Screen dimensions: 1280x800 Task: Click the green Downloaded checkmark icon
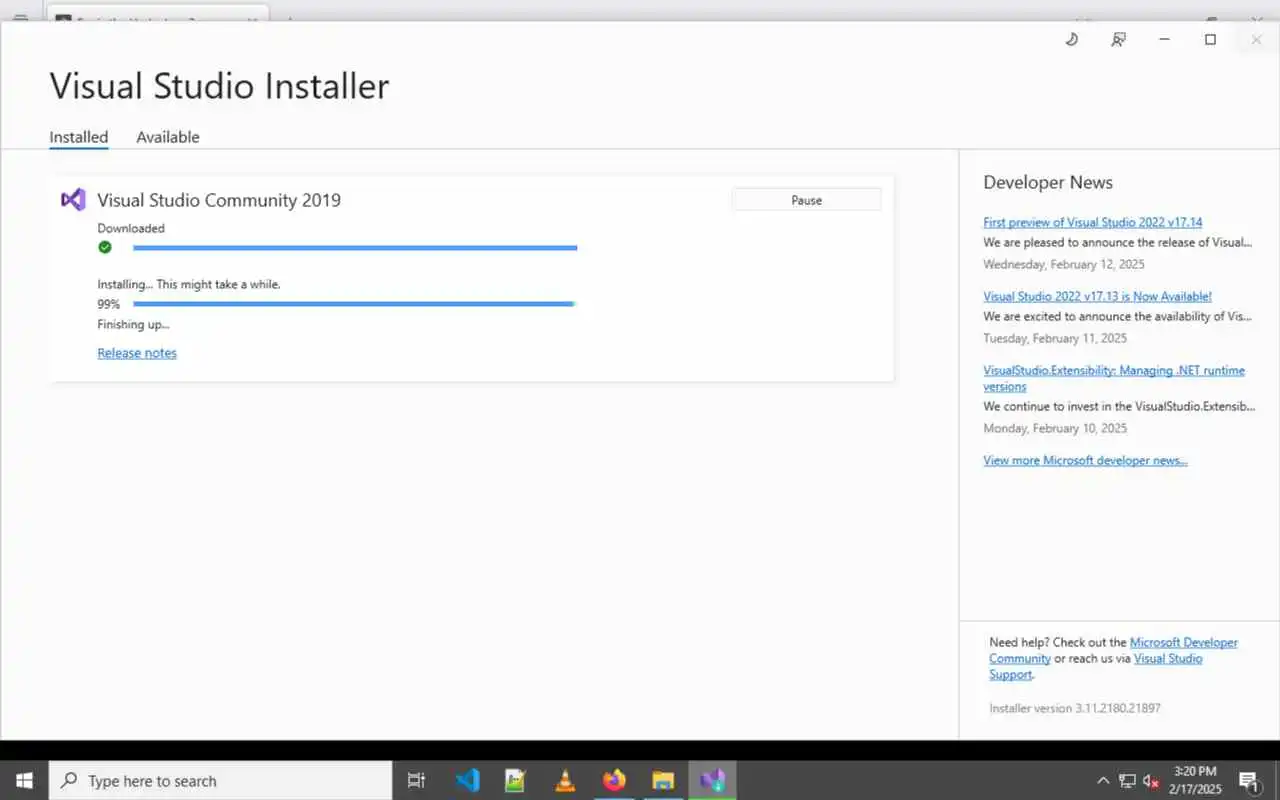click(x=105, y=247)
